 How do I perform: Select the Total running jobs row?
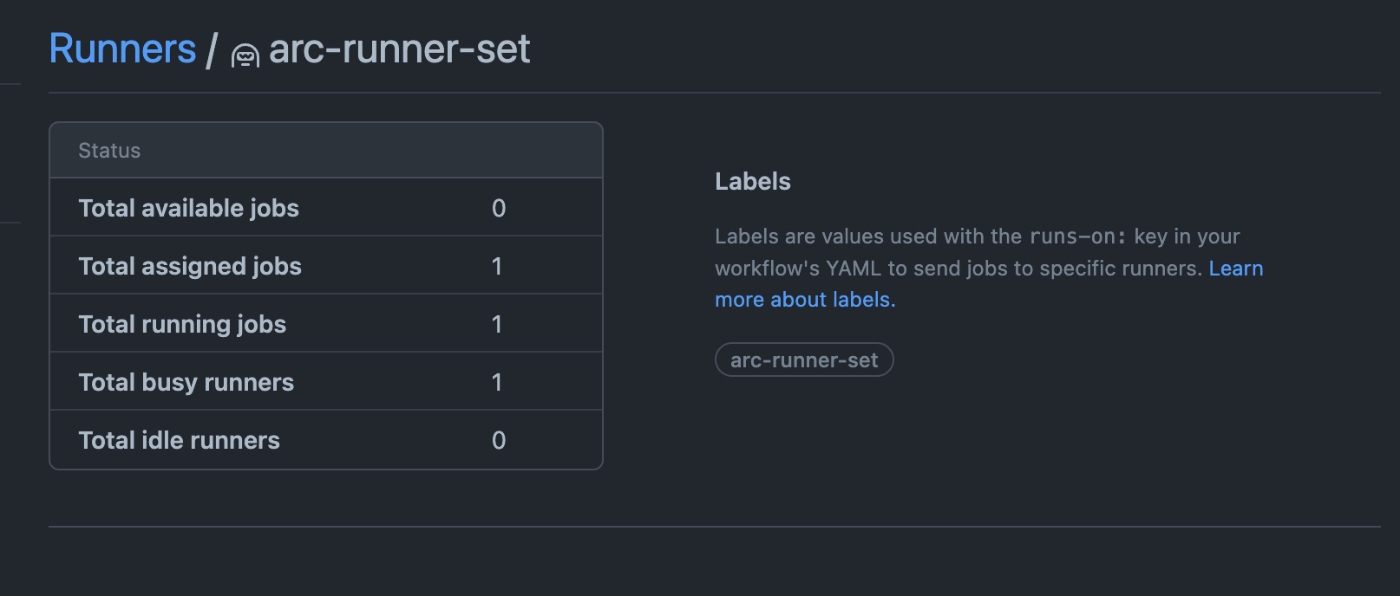(x=326, y=324)
